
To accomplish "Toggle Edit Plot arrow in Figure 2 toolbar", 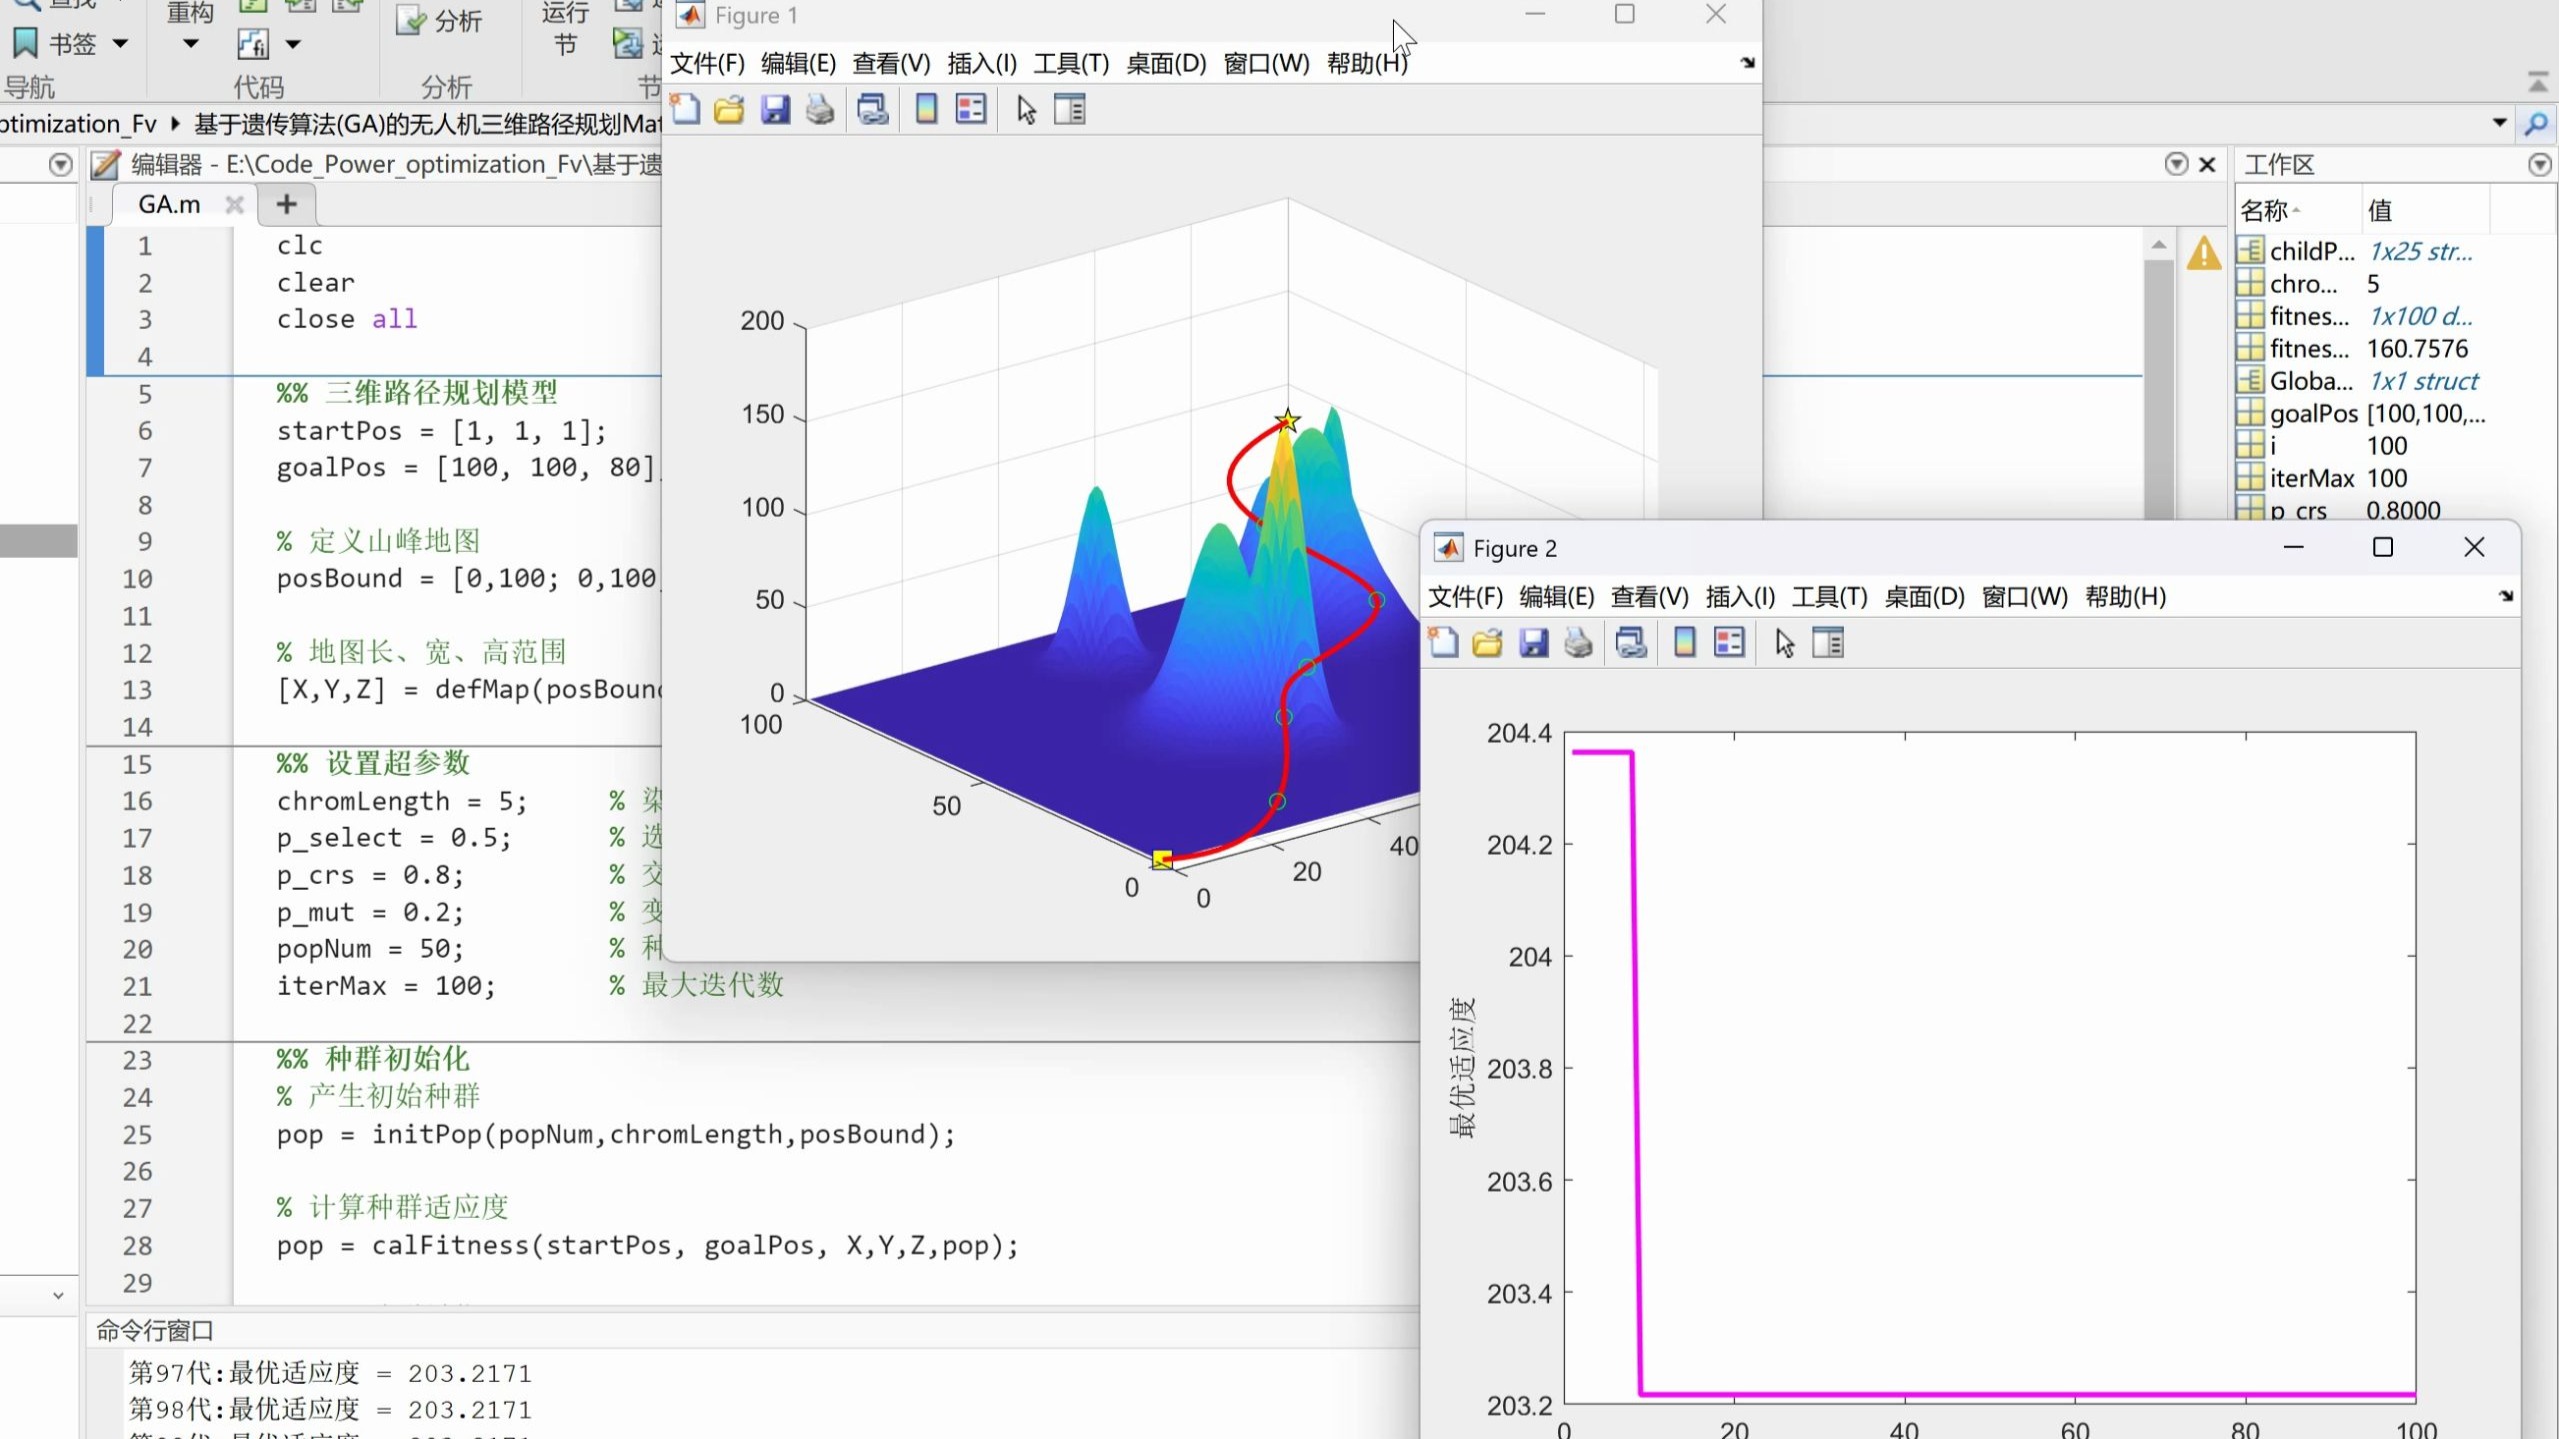I will [x=1784, y=643].
